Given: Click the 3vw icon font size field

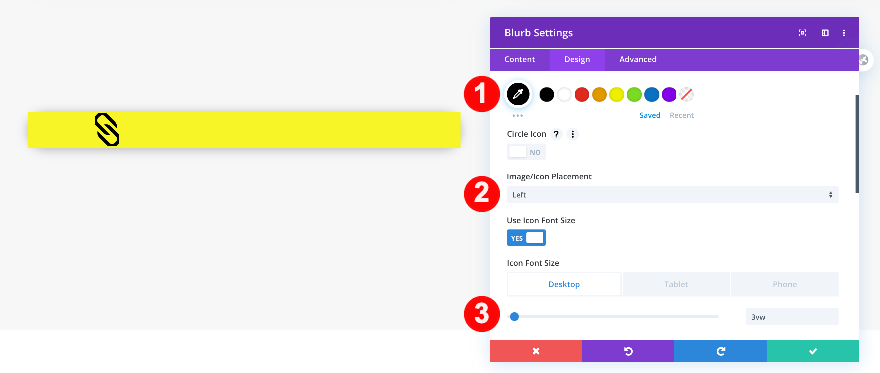Looking at the screenshot, I should point(792,317).
